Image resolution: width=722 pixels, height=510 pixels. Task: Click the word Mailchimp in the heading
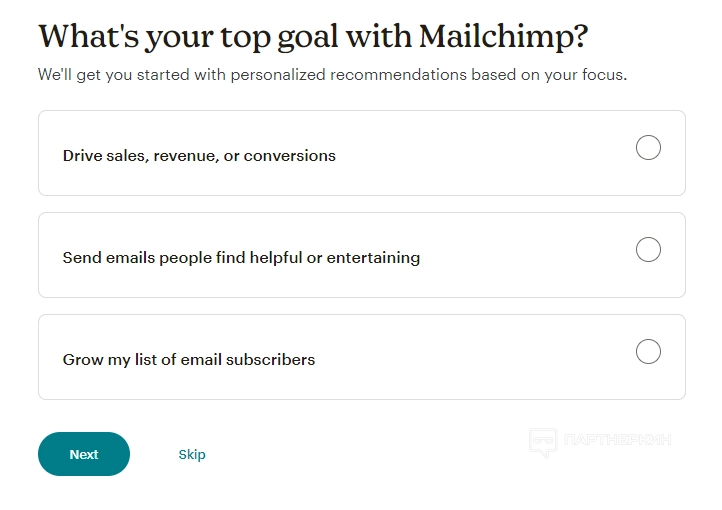503,38
